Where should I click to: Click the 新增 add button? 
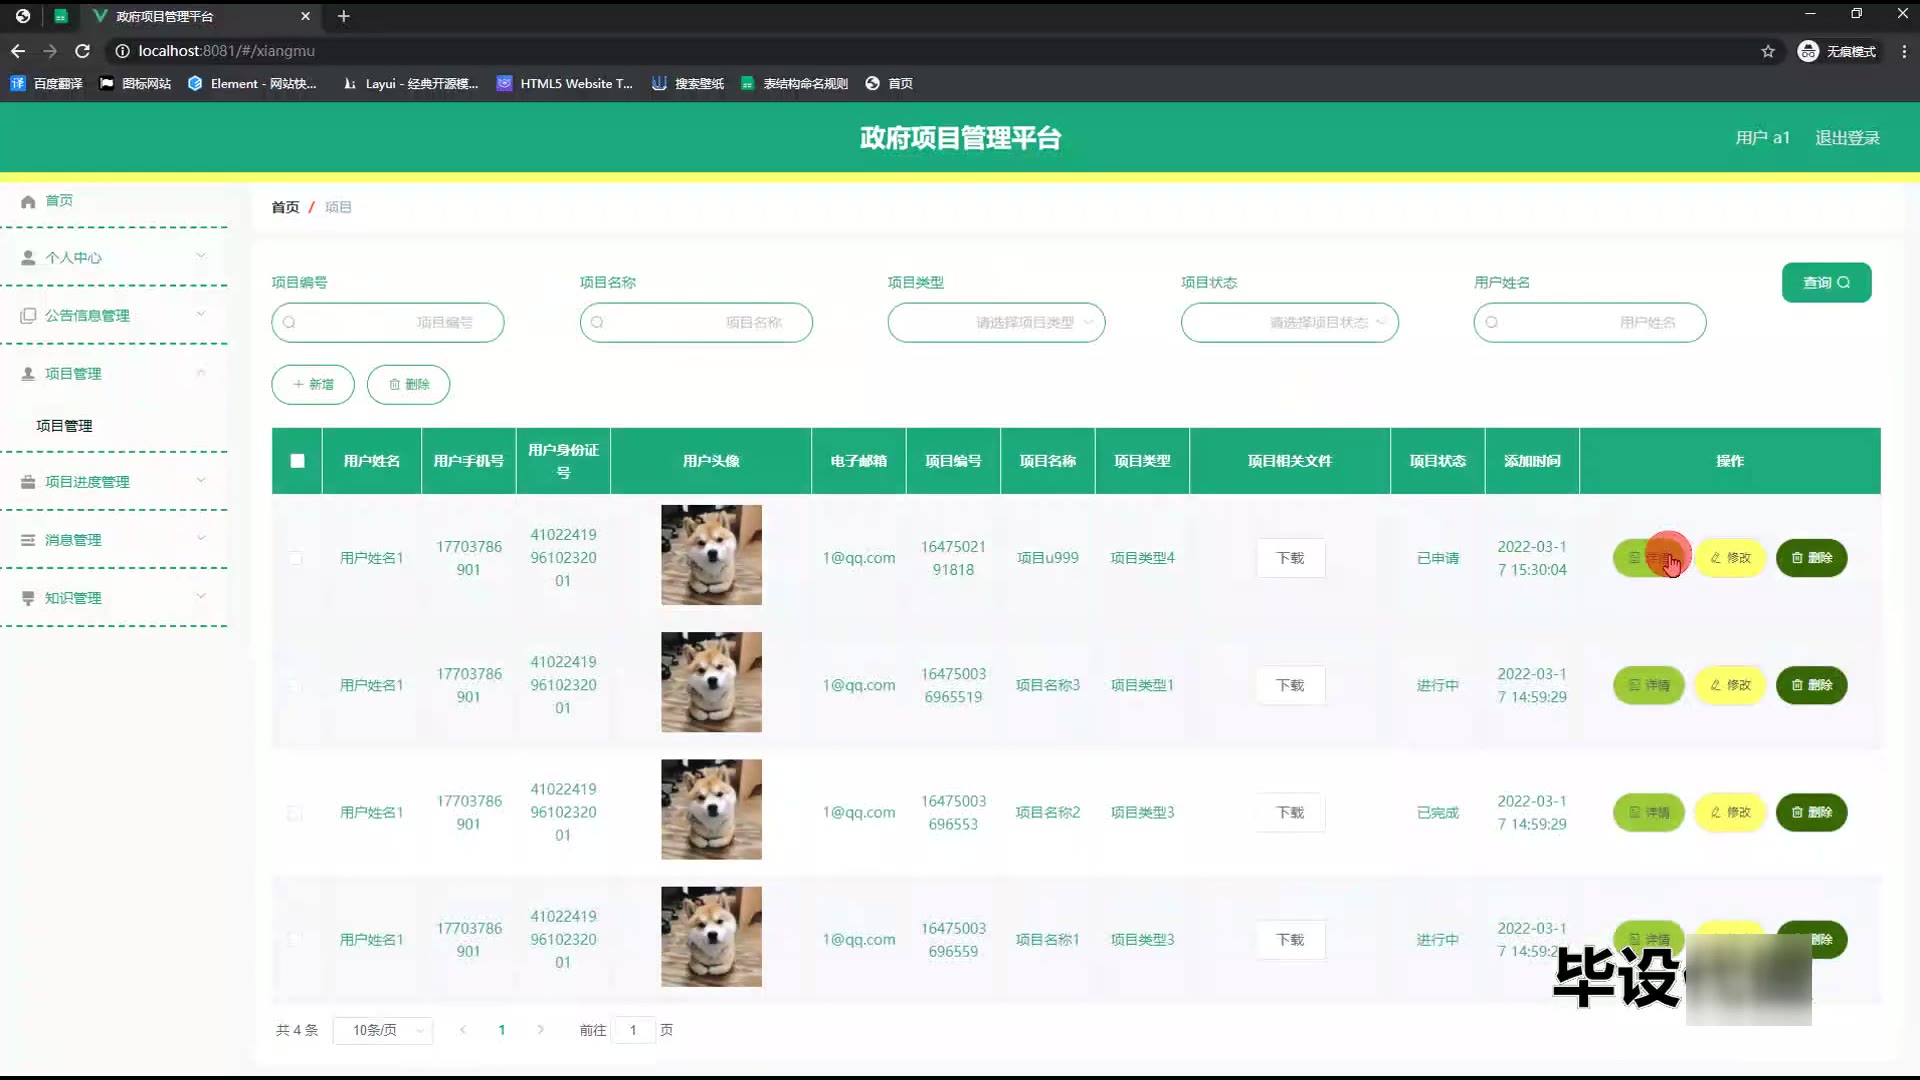point(313,385)
